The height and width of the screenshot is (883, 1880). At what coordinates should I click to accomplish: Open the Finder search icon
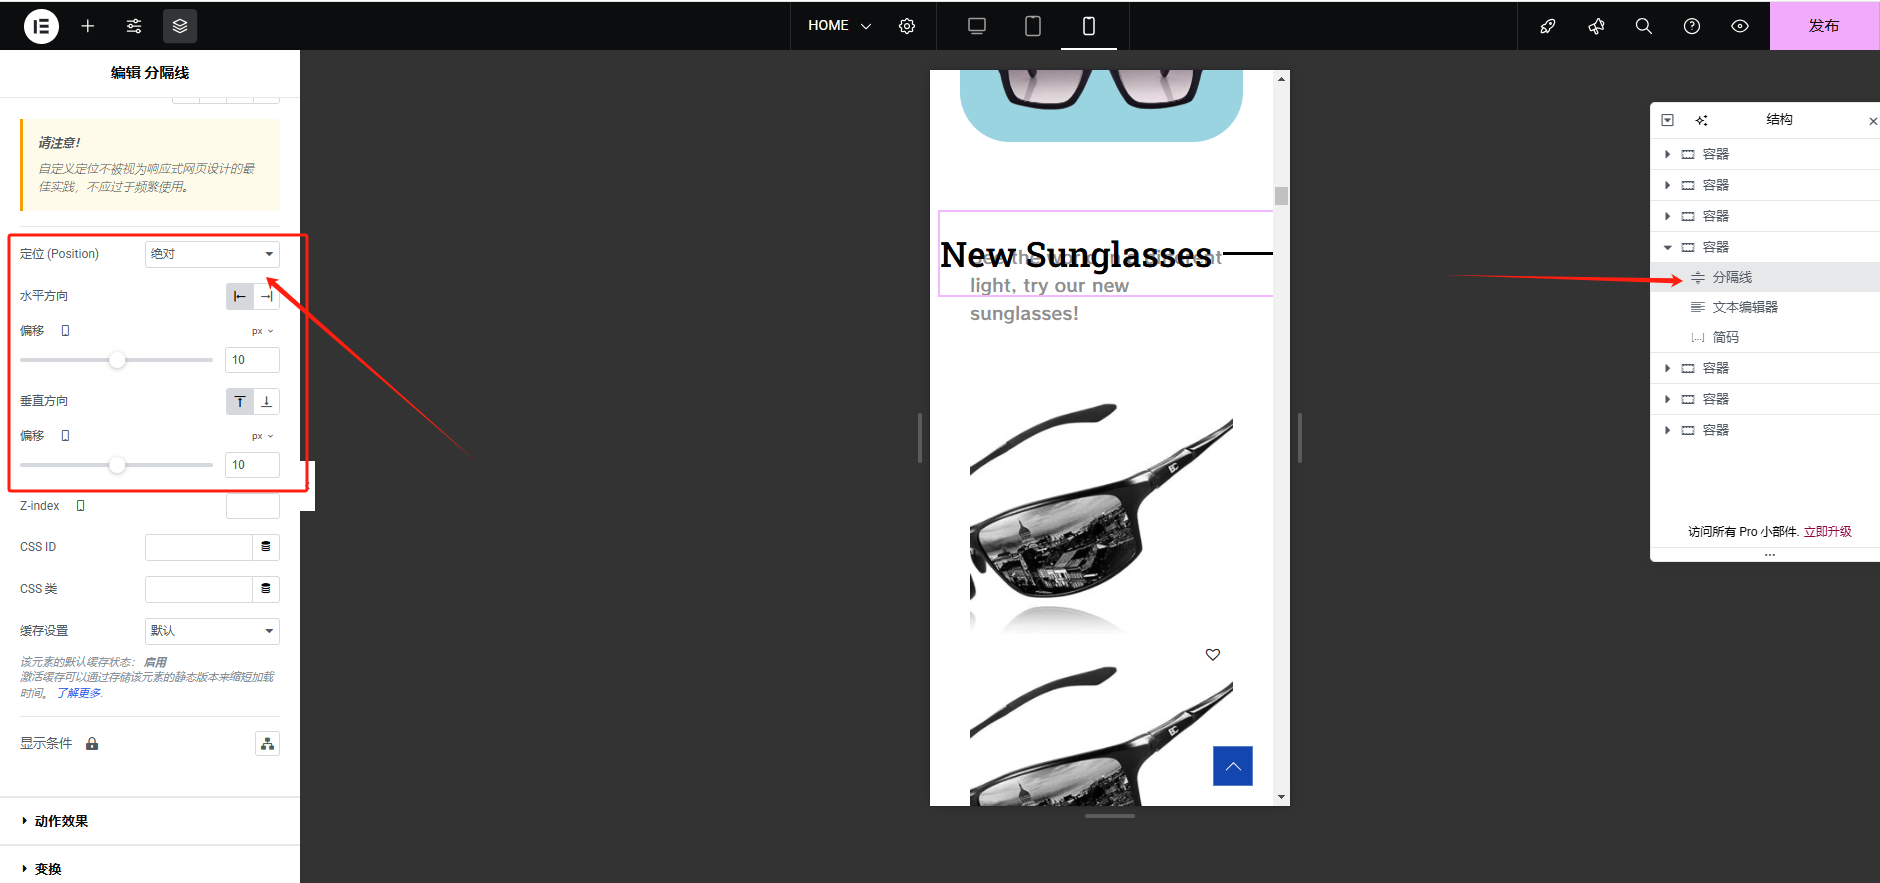(1643, 26)
